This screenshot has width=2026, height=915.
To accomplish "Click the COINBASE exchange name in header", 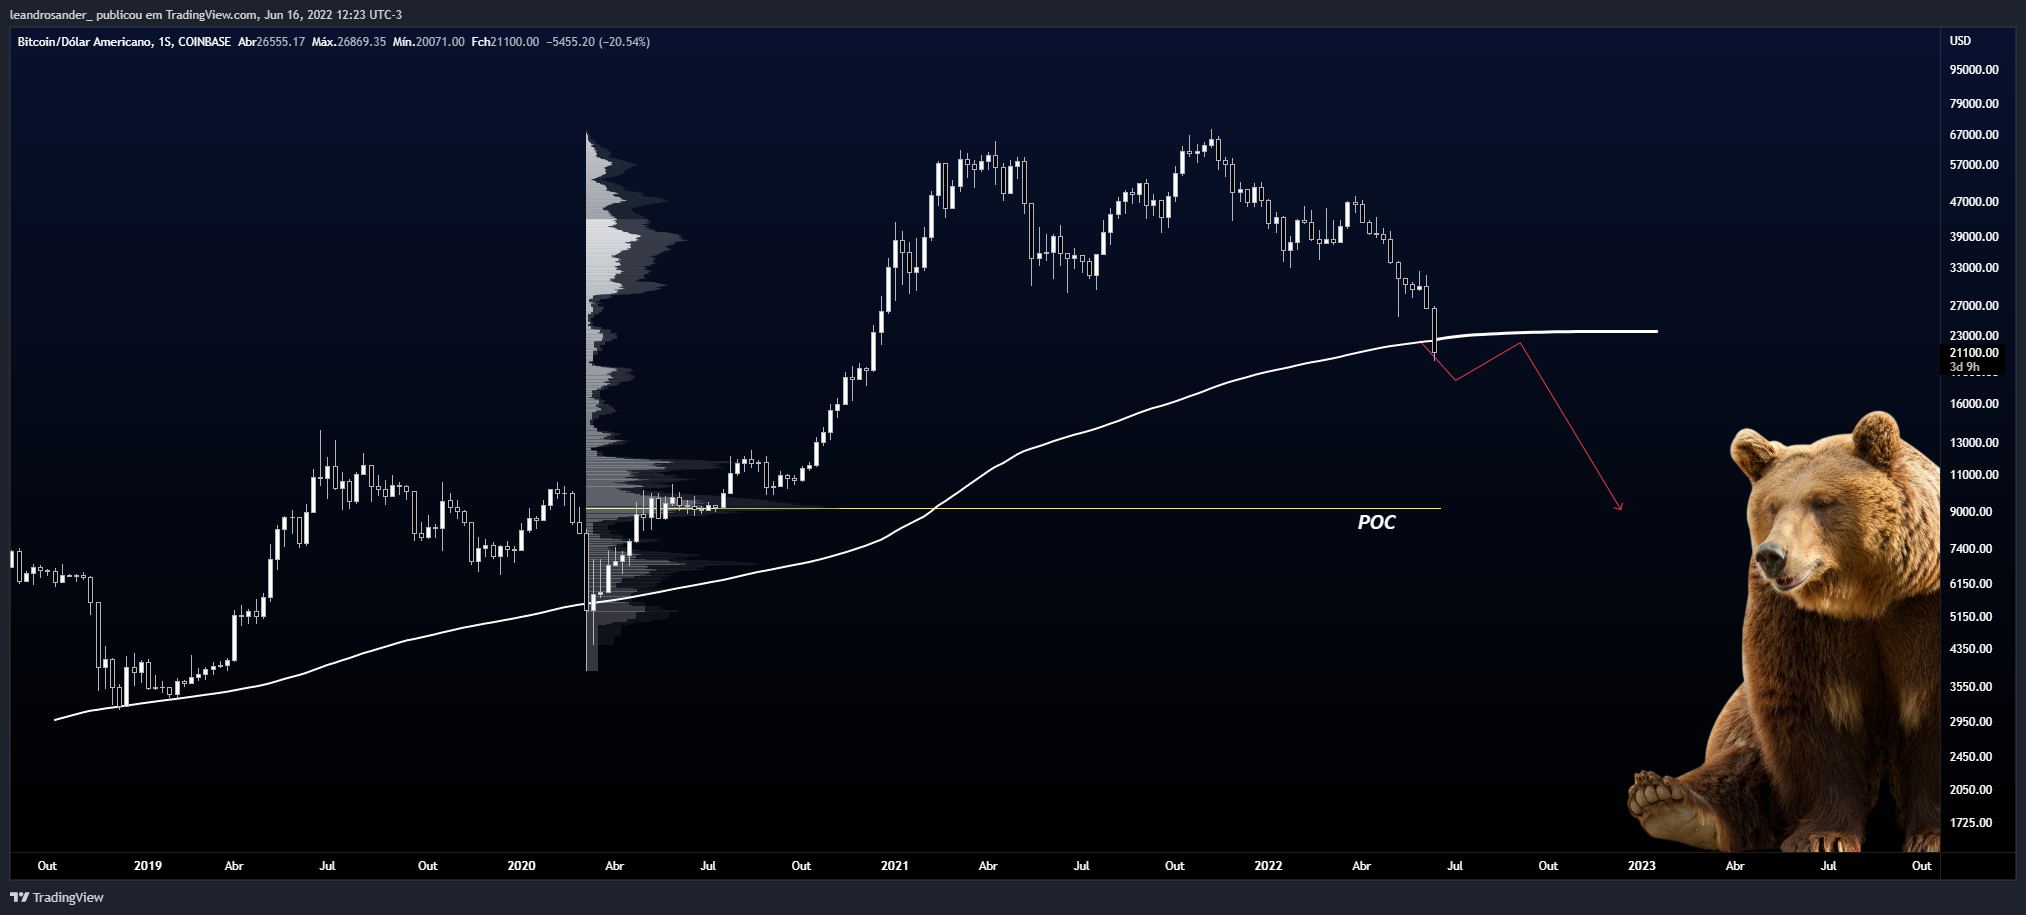I will point(204,42).
